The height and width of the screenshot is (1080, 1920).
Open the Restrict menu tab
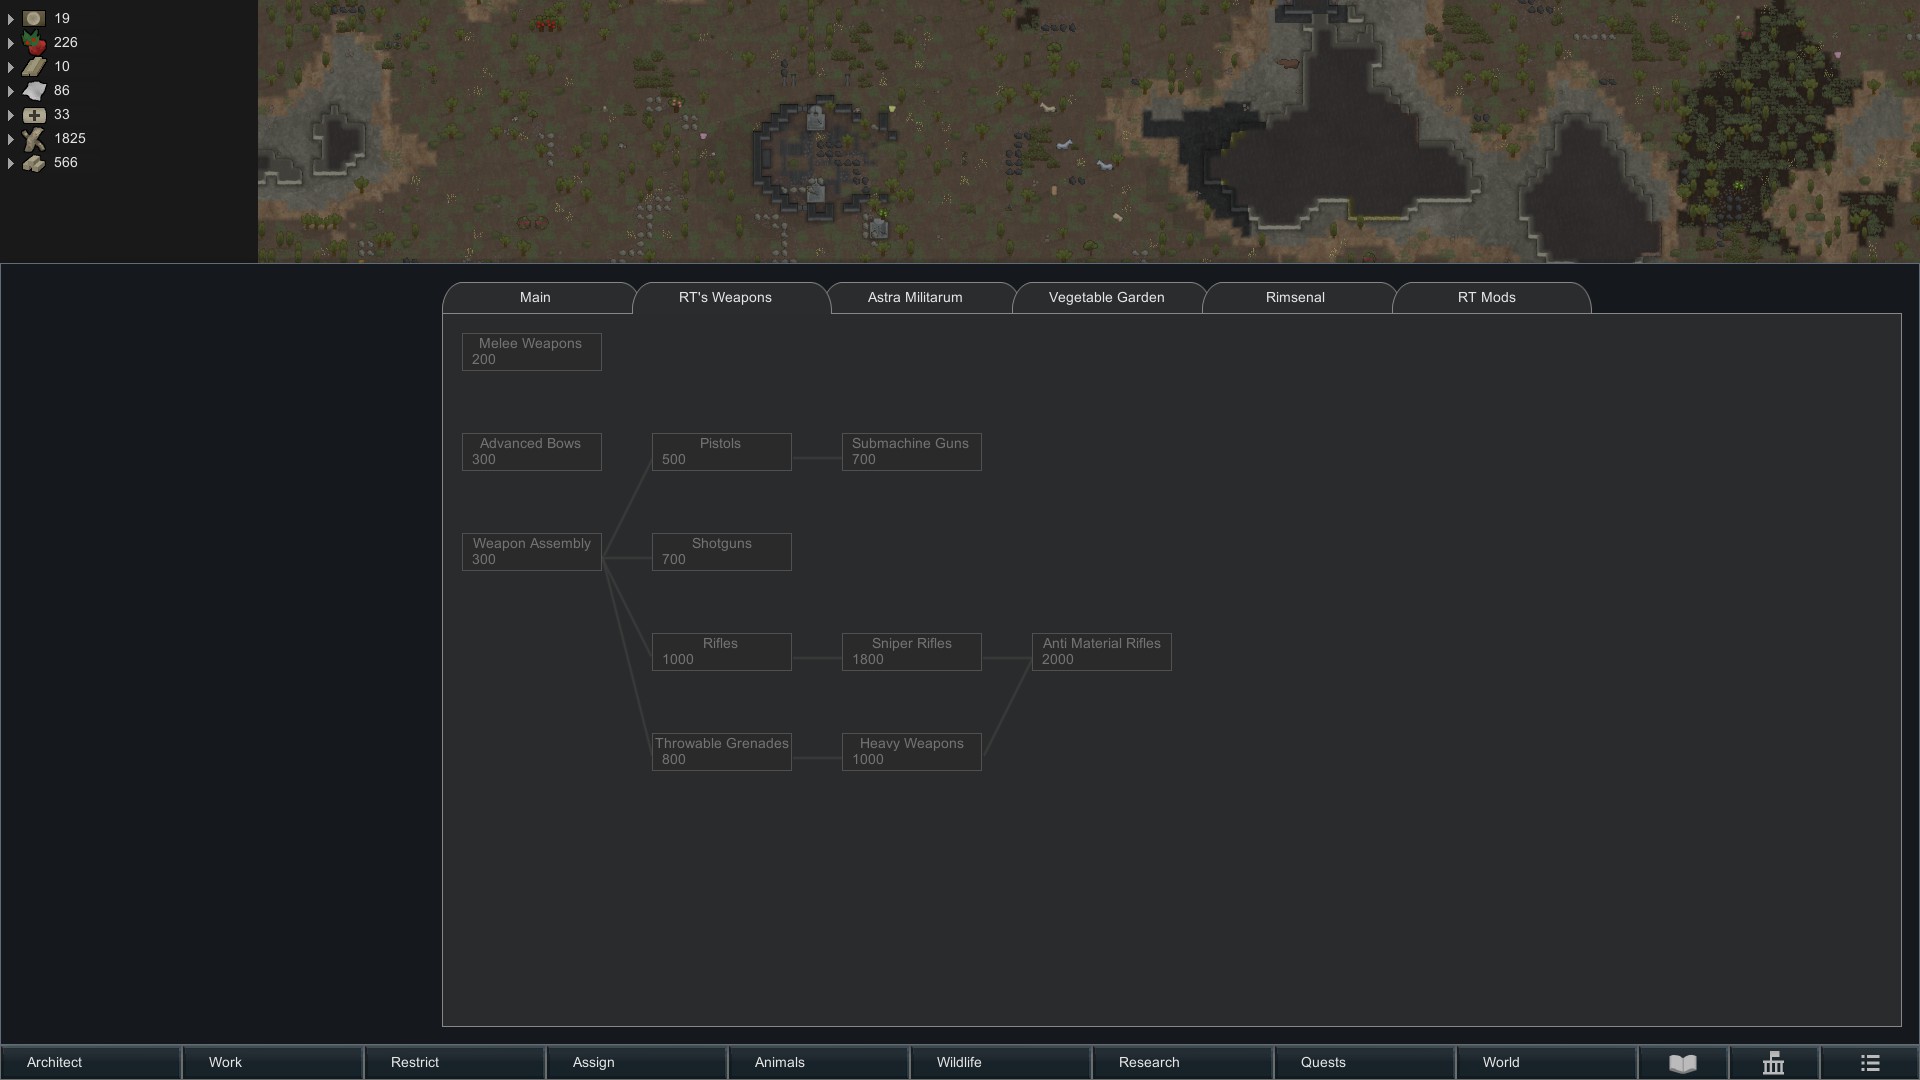click(455, 1063)
